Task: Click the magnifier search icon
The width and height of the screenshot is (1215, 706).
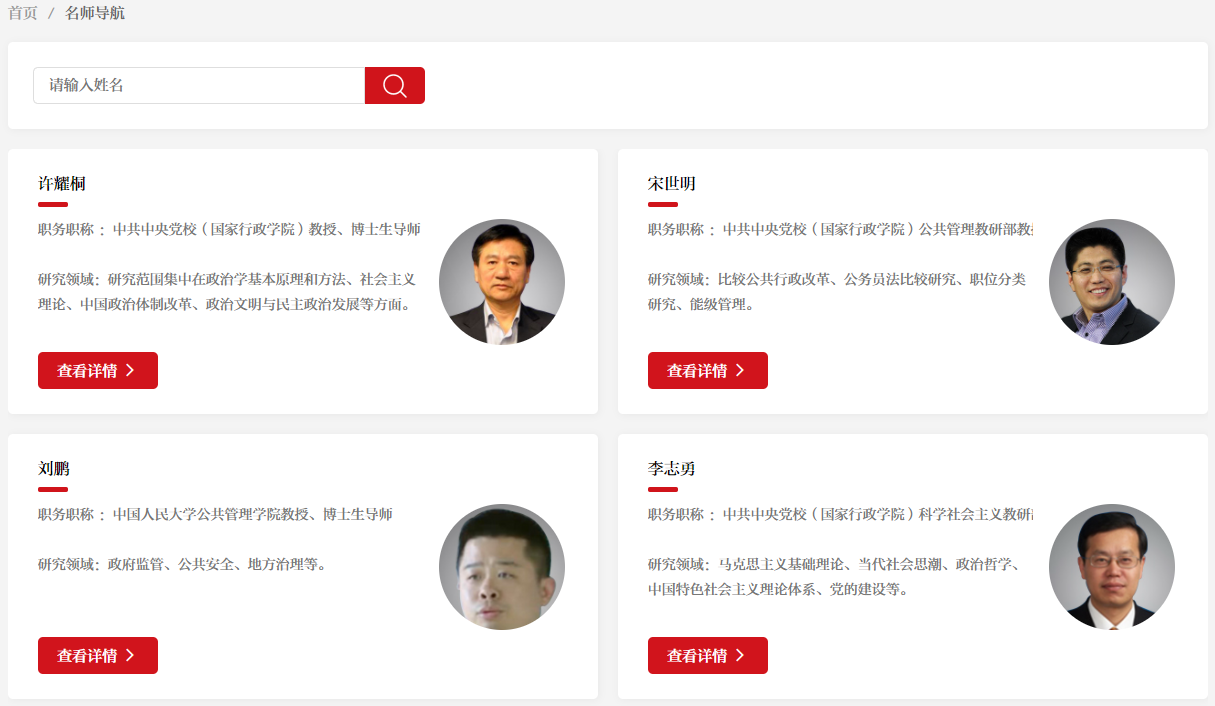Action: (x=394, y=85)
